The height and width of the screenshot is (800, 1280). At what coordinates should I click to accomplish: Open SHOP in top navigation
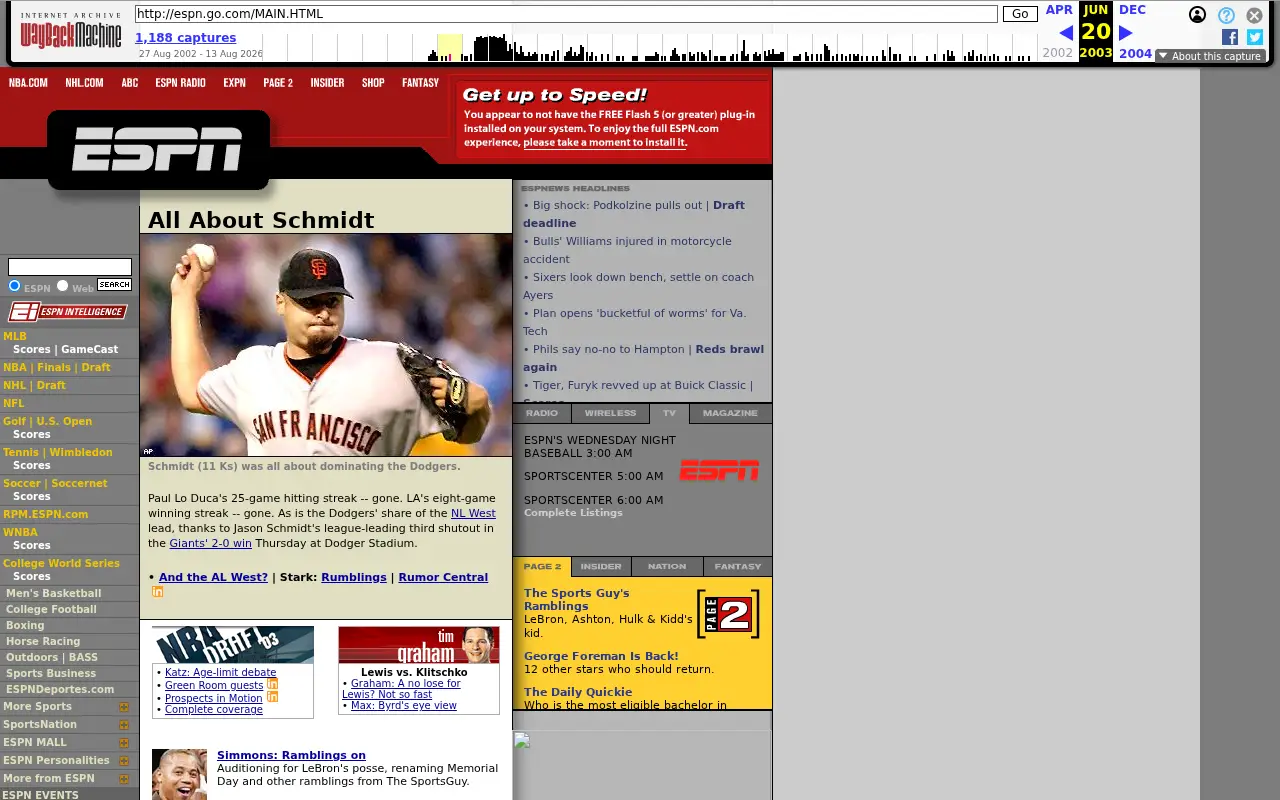tap(373, 83)
